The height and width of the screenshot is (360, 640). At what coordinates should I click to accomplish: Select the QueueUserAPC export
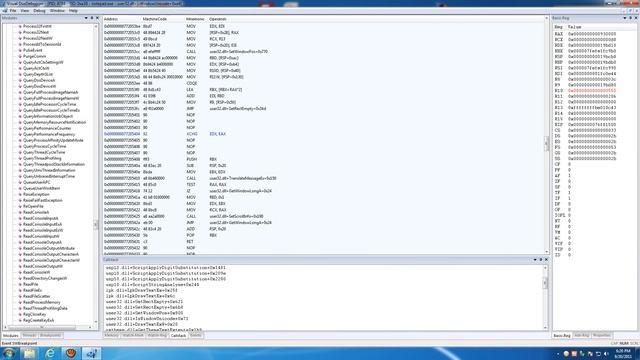coord(37,182)
